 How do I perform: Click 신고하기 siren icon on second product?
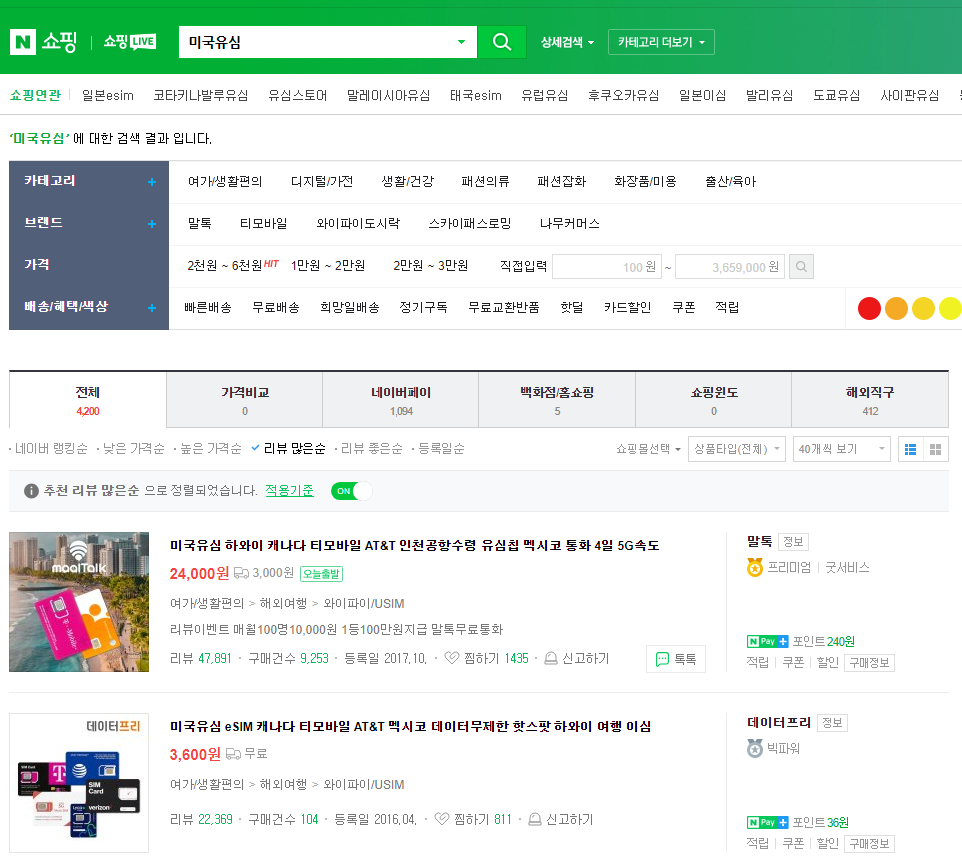pos(535,819)
